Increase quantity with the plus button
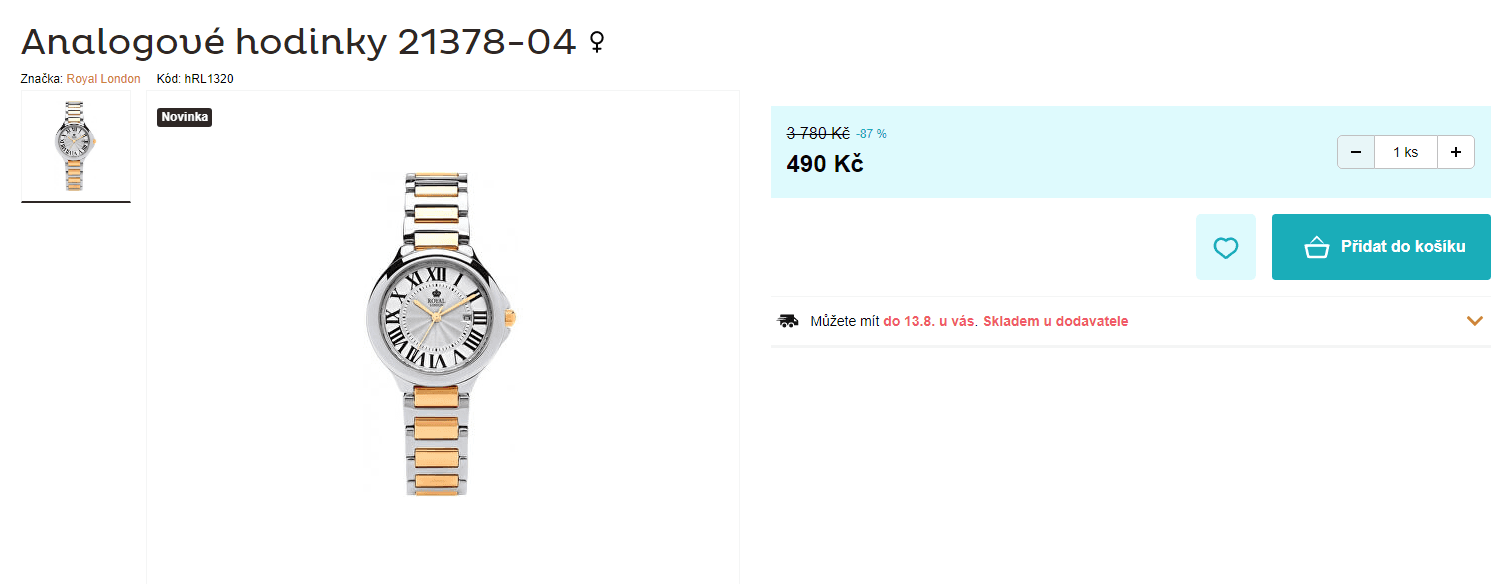Image resolution: width=1497 pixels, height=584 pixels. 1455,152
